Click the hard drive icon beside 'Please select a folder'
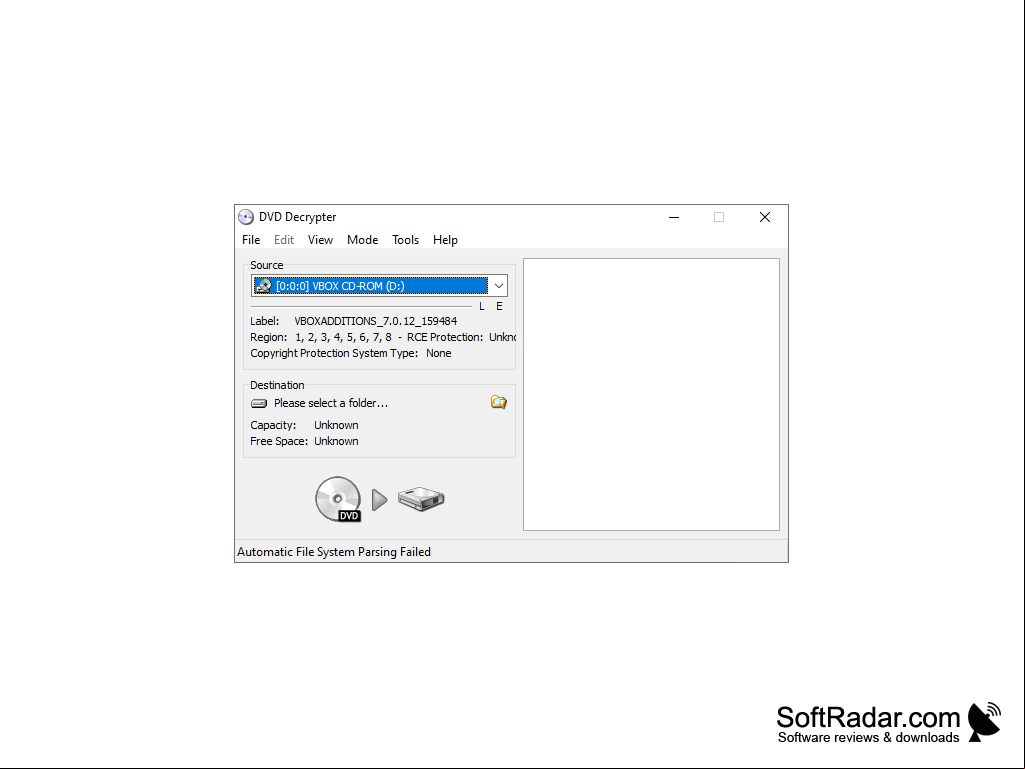 point(259,403)
